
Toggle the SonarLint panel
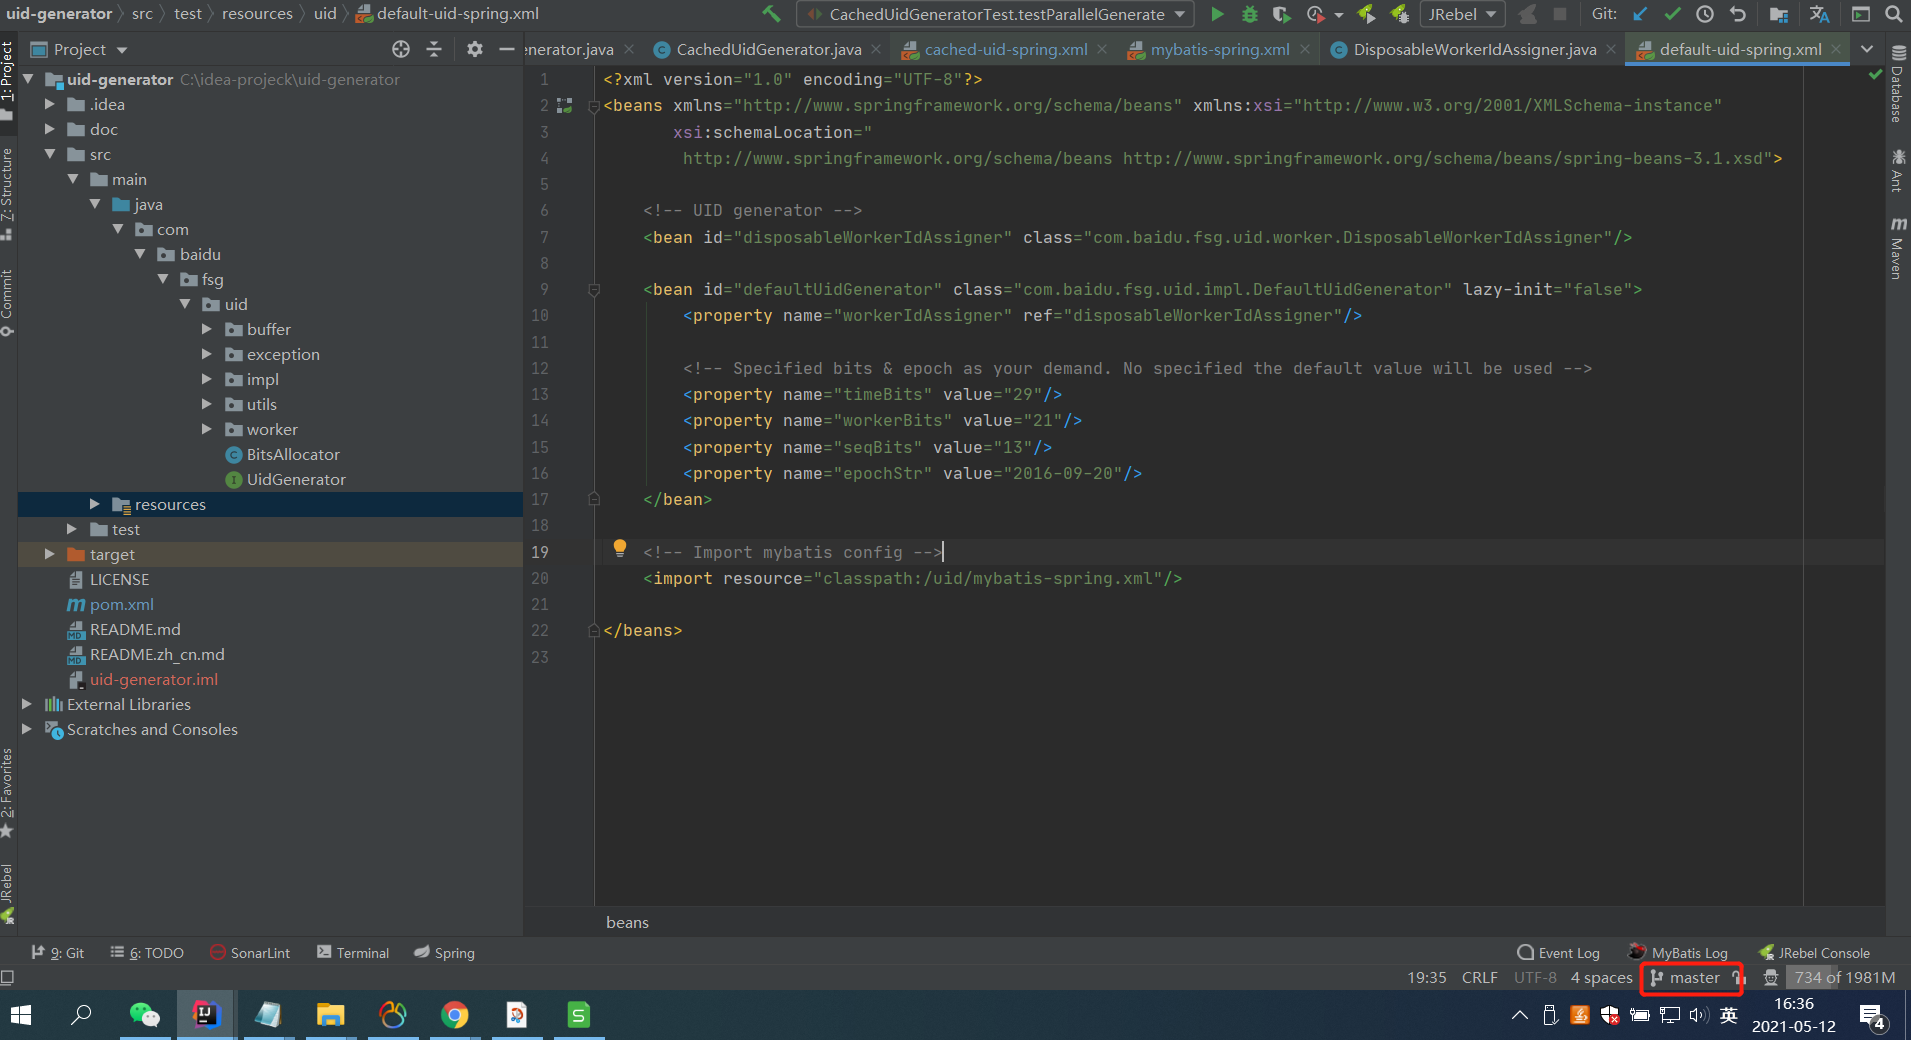(x=249, y=952)
